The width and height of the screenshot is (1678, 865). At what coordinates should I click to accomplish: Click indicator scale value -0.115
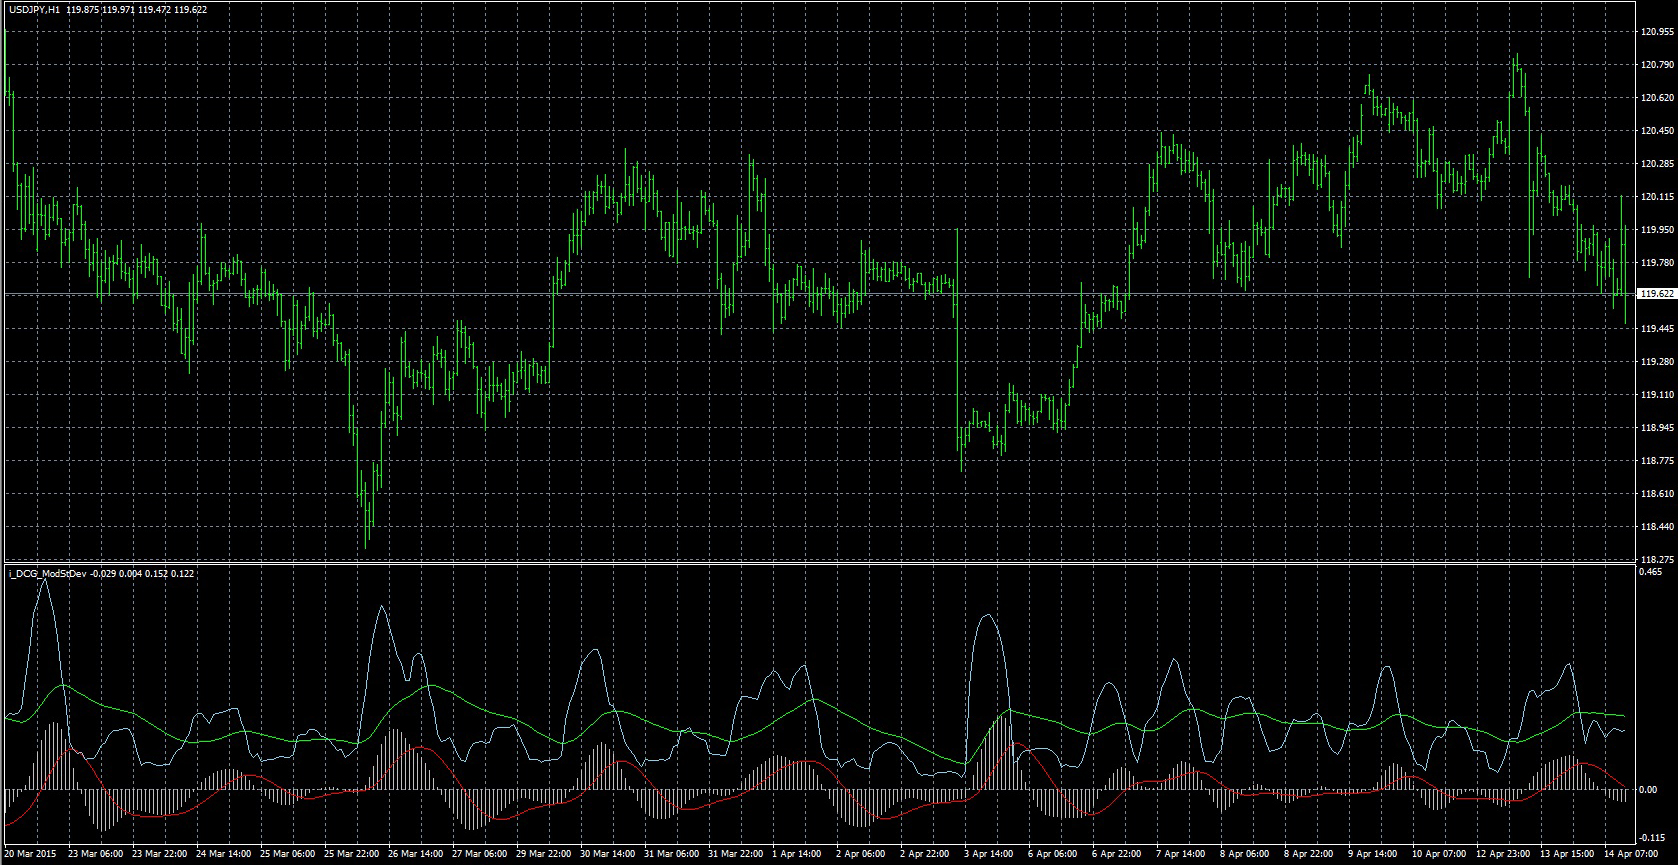point(1652,838)
